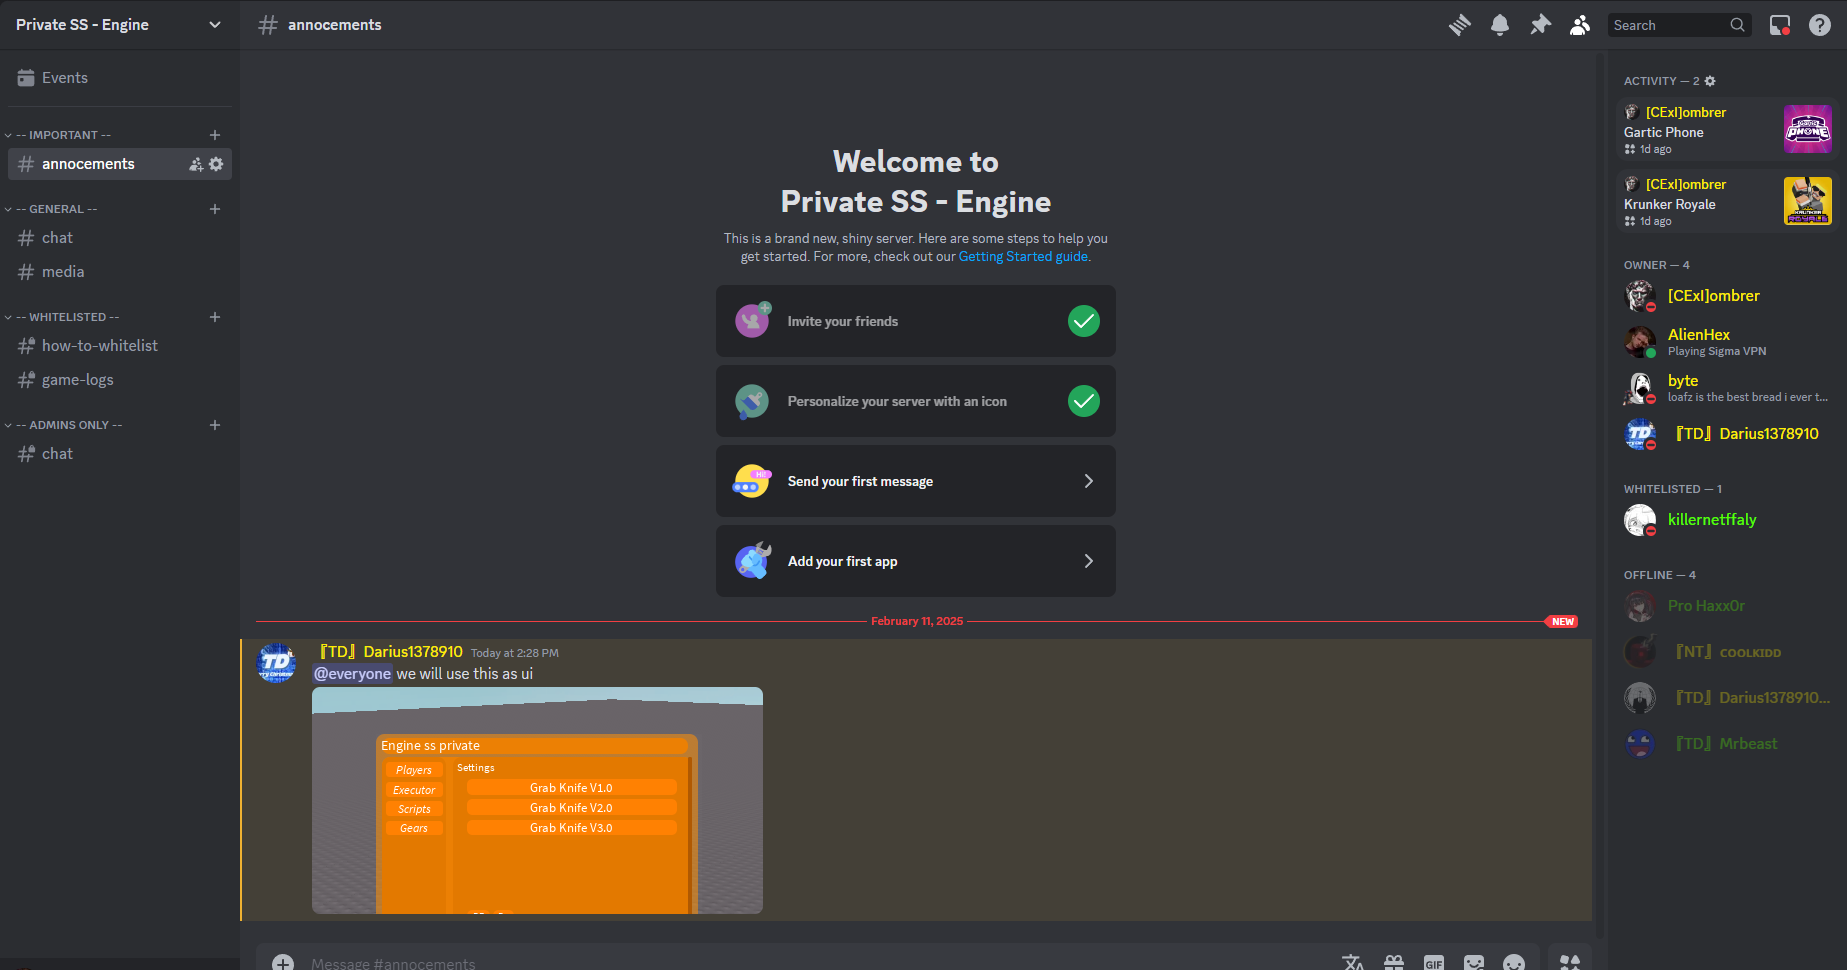Open the Threads icon in header

[x=1459, y=25]
